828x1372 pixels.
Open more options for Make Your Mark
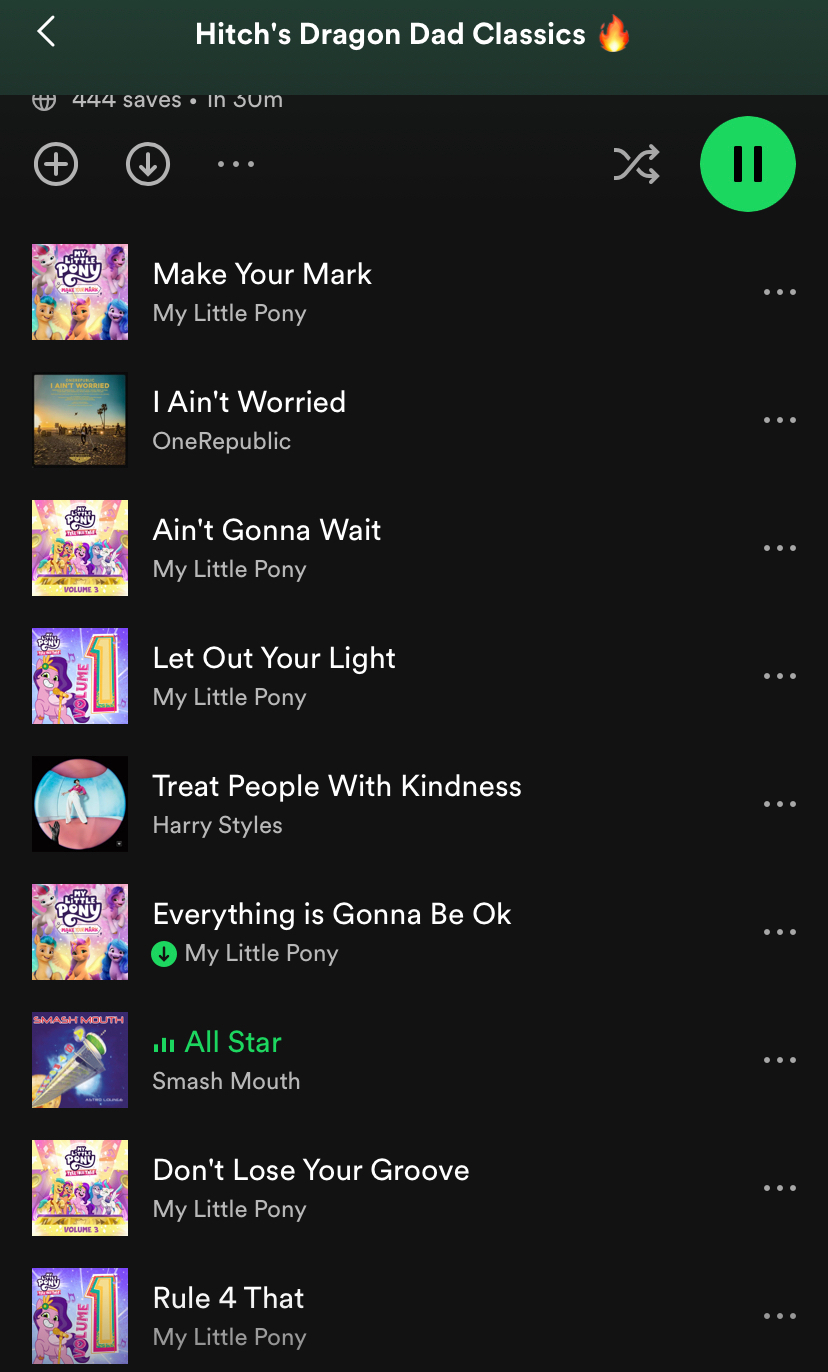click(780, 292)
